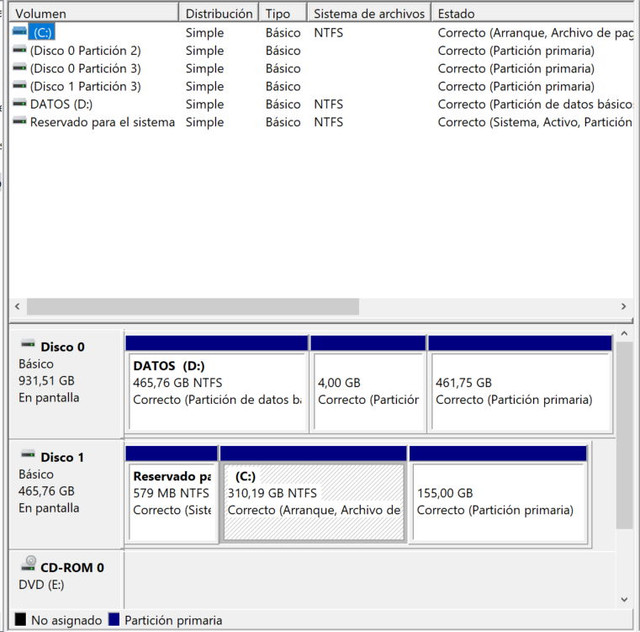
Task: Select the DATOS (D:) 465,76 GB partition block
Action: pos(217,384)
